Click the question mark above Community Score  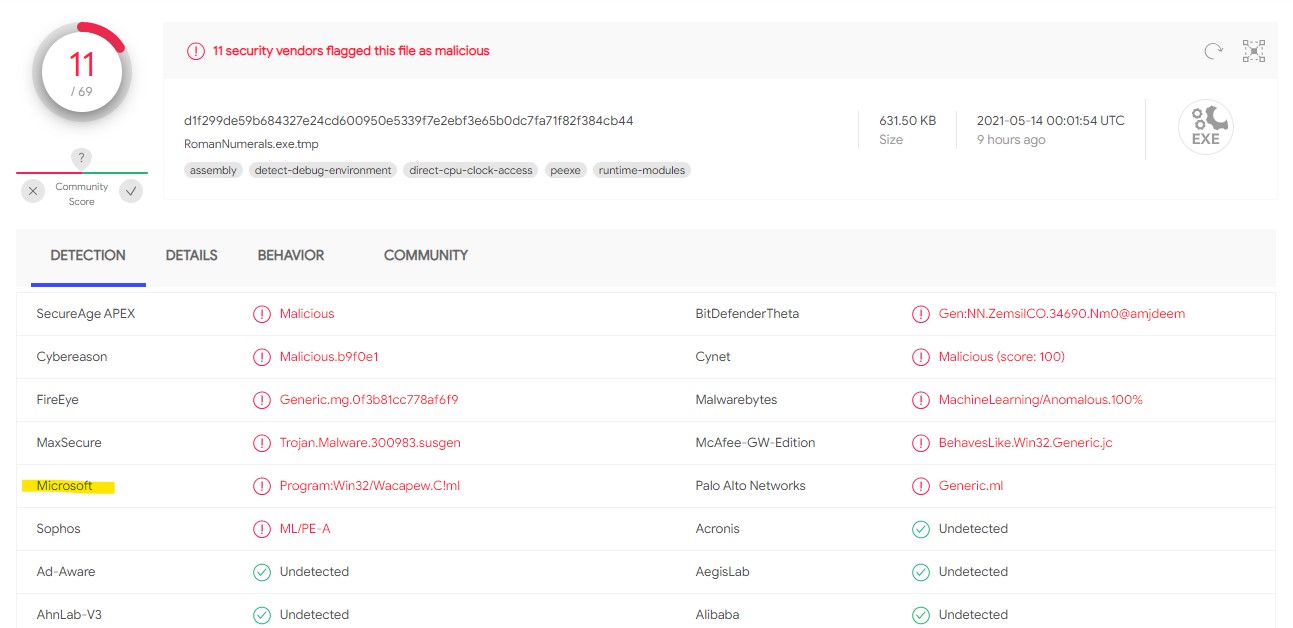point(81,158)
